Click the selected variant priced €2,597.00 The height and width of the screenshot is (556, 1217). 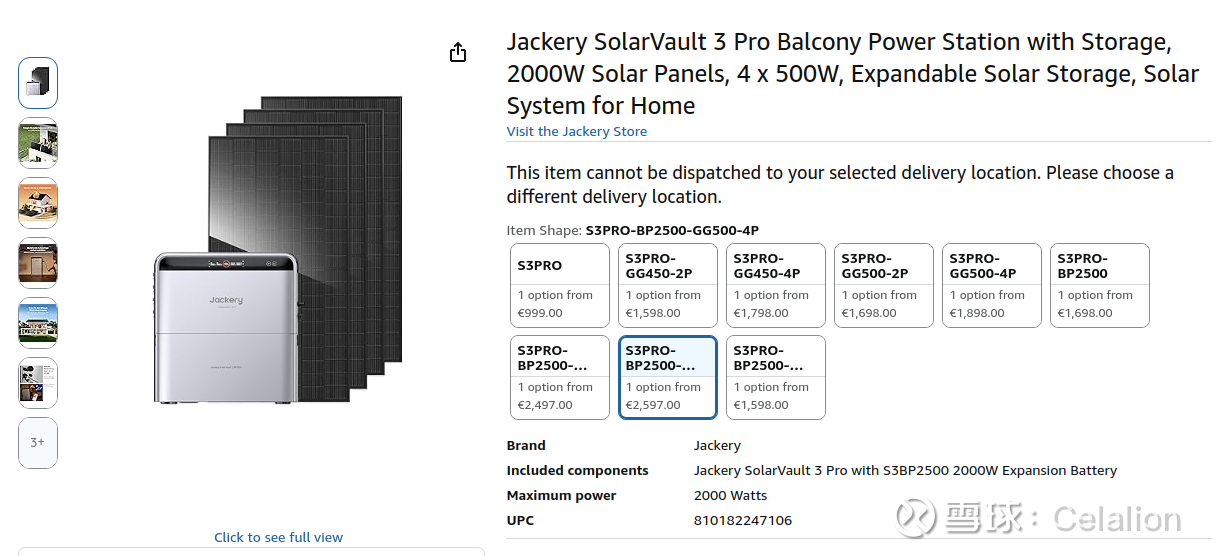point(668,377)
